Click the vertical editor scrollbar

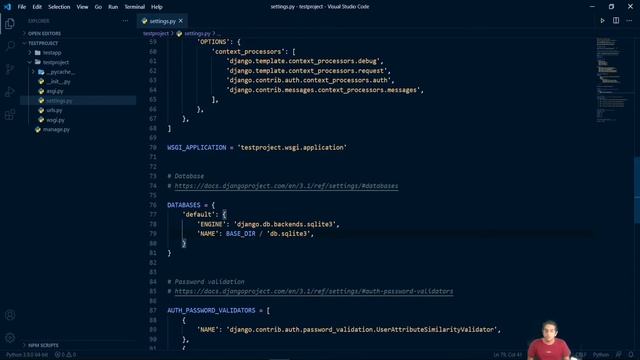pyautogui.click(x=637, y=190)
